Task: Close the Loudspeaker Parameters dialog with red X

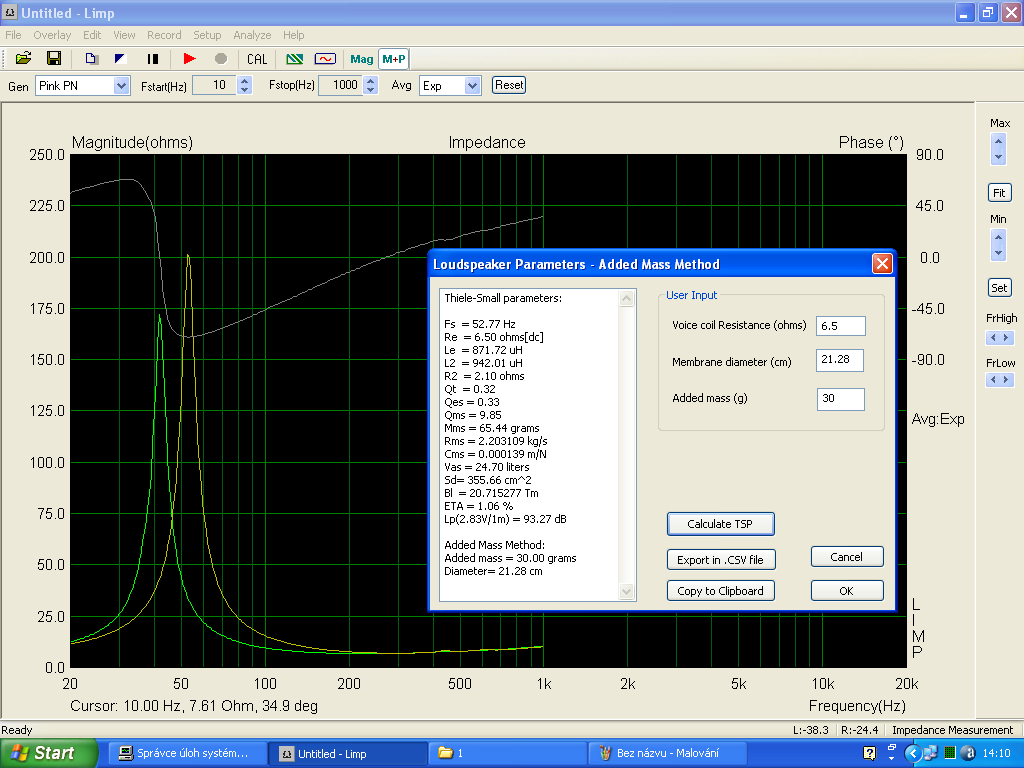Action: point(882,264)
